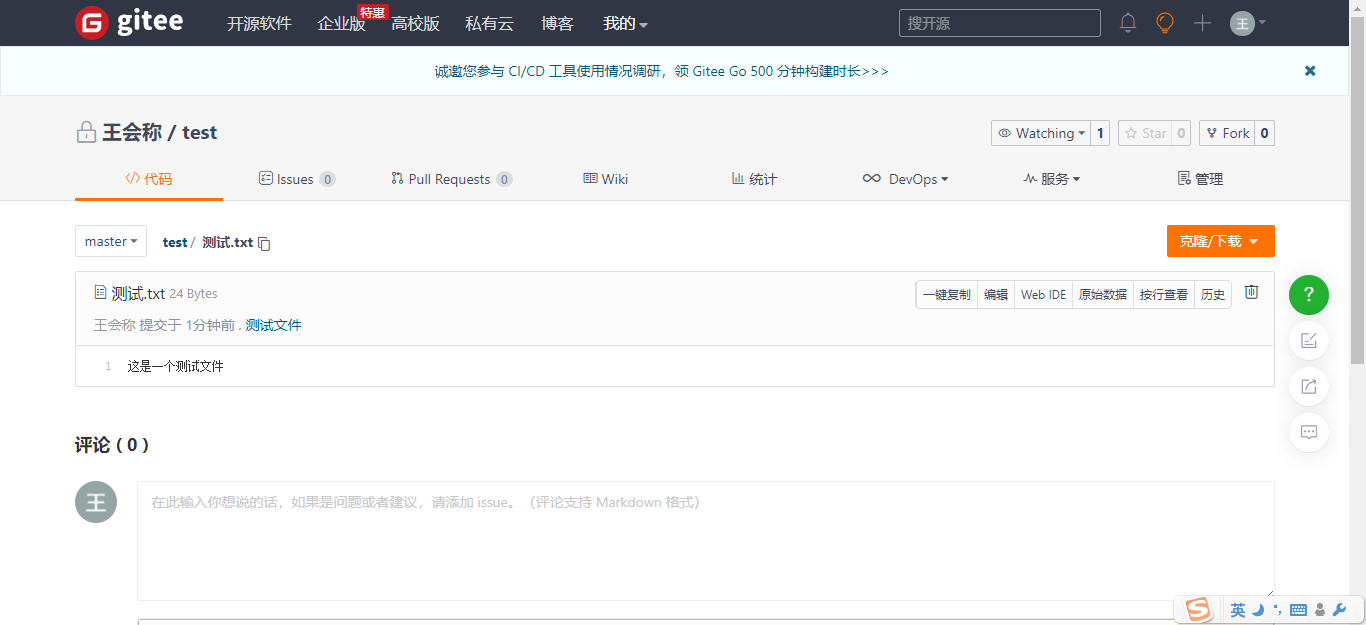Click Sogou soft keyboard icon
The width and height of the screenshot is (1366, 625).
click(1298, 610)
